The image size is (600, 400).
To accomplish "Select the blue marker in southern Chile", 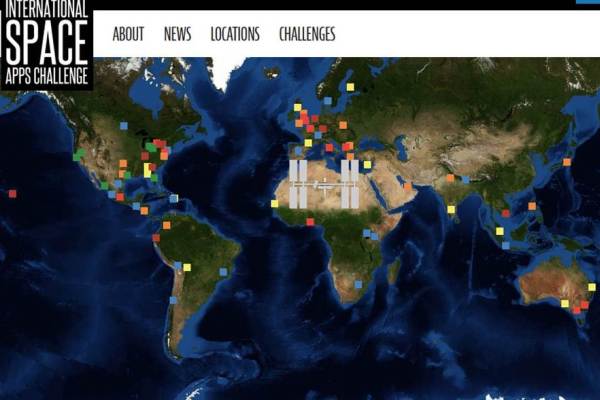I will [173, 299].
